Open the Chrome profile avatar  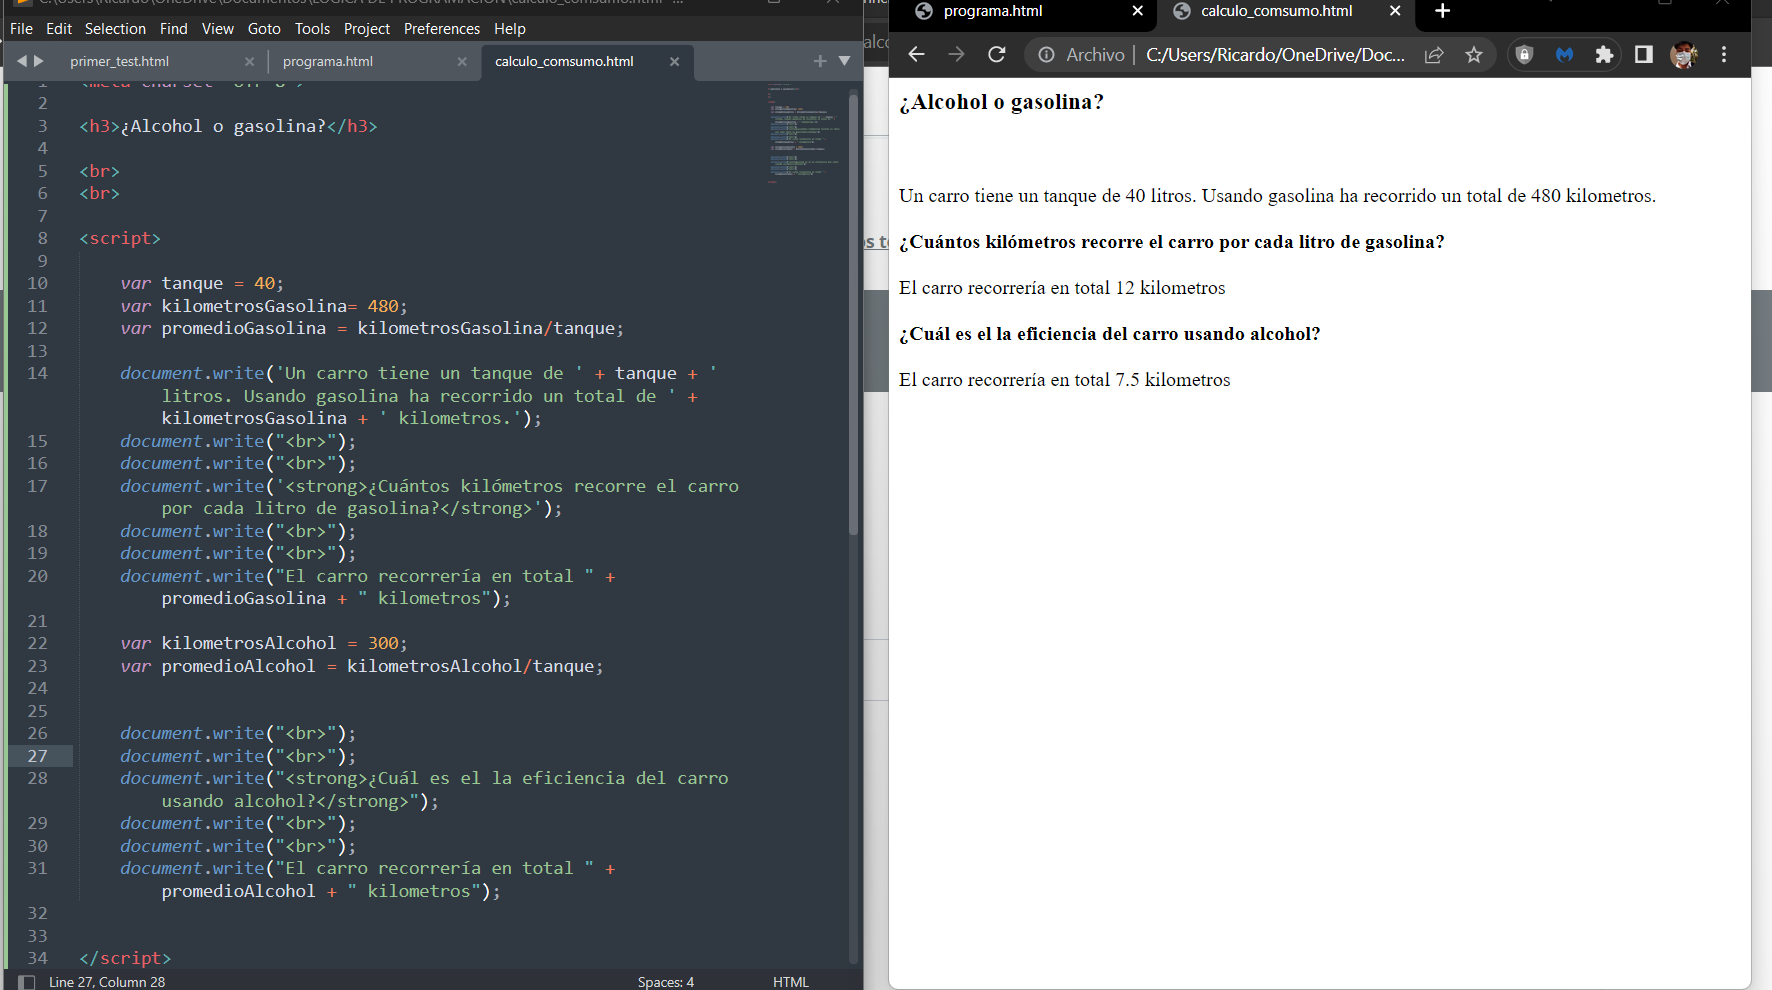1684,54
